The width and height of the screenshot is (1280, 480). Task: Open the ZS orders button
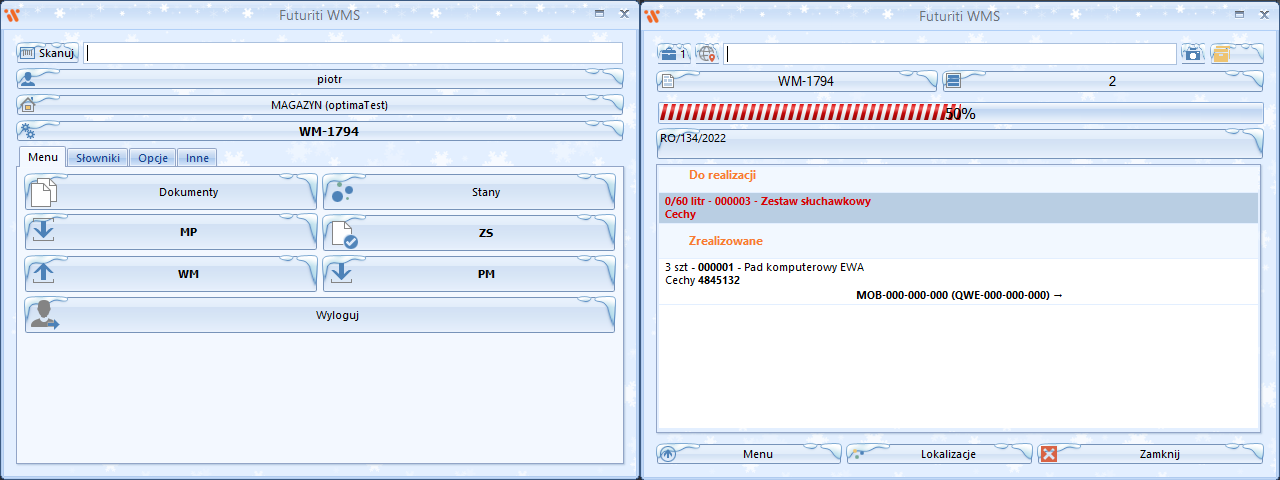468,233
